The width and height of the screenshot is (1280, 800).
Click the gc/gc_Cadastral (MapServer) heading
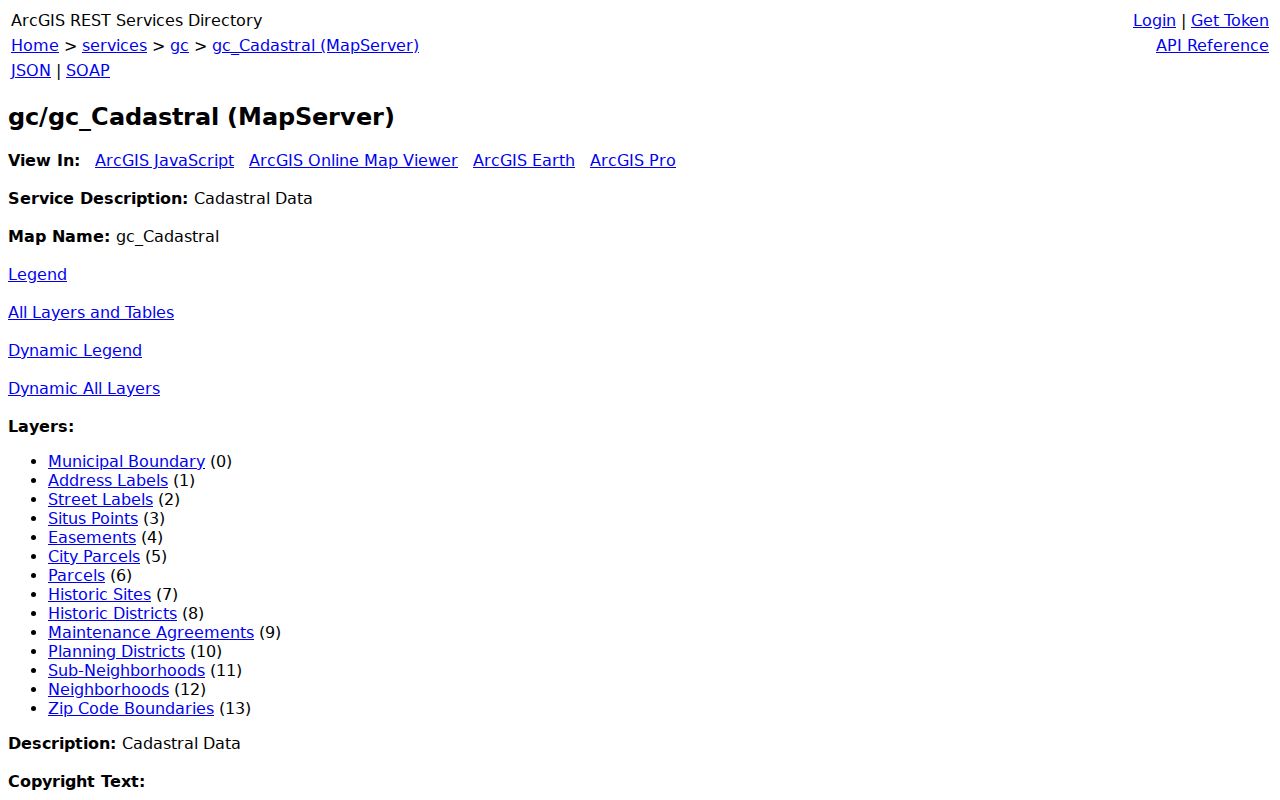(201, 117)
